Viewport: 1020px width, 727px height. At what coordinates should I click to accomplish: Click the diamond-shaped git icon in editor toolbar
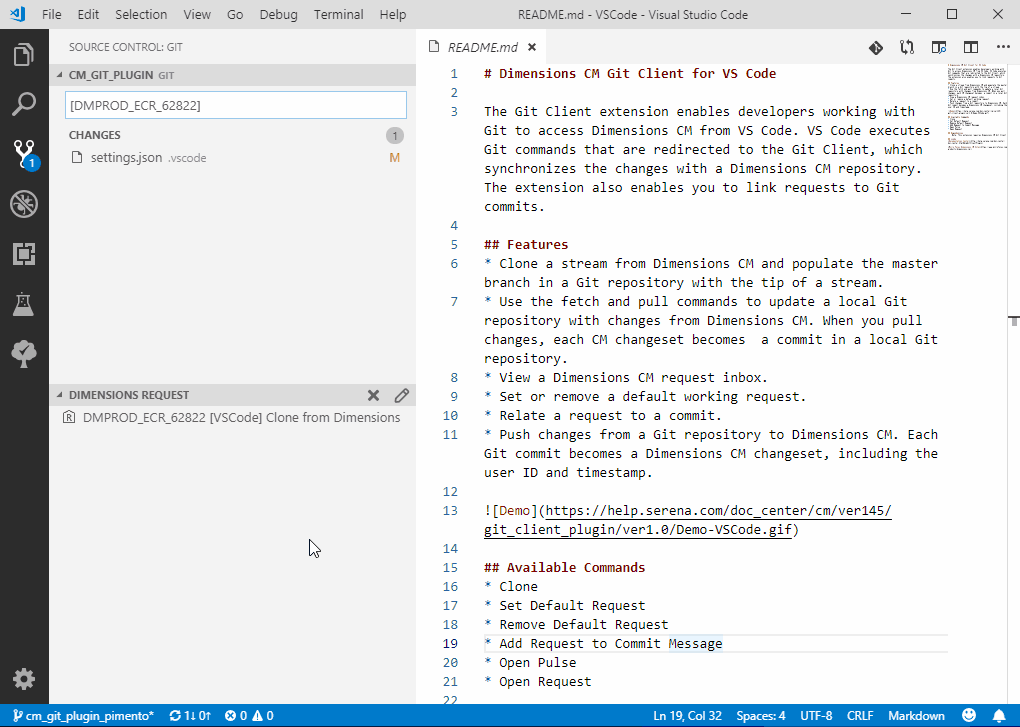(876, 47)
